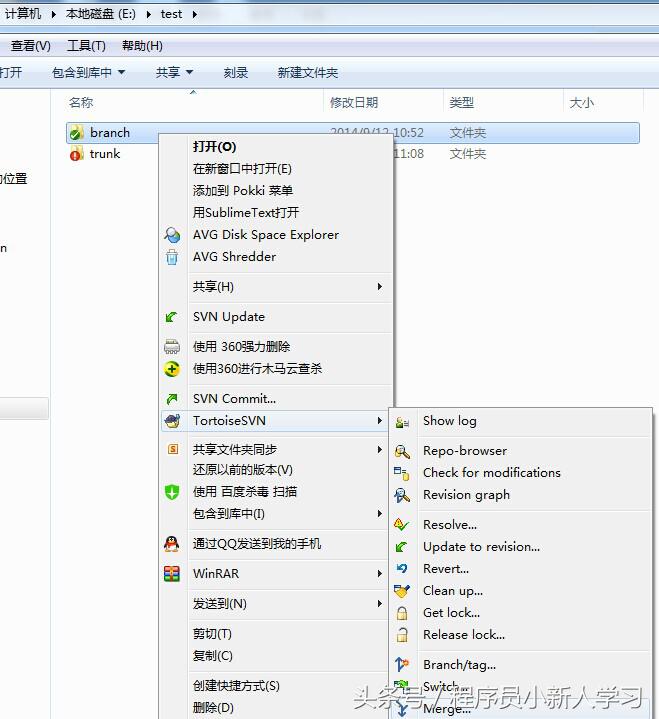Click the Repo-browser magnifier icon
This screenshot has height=719, width=659.
click(402, 452)
